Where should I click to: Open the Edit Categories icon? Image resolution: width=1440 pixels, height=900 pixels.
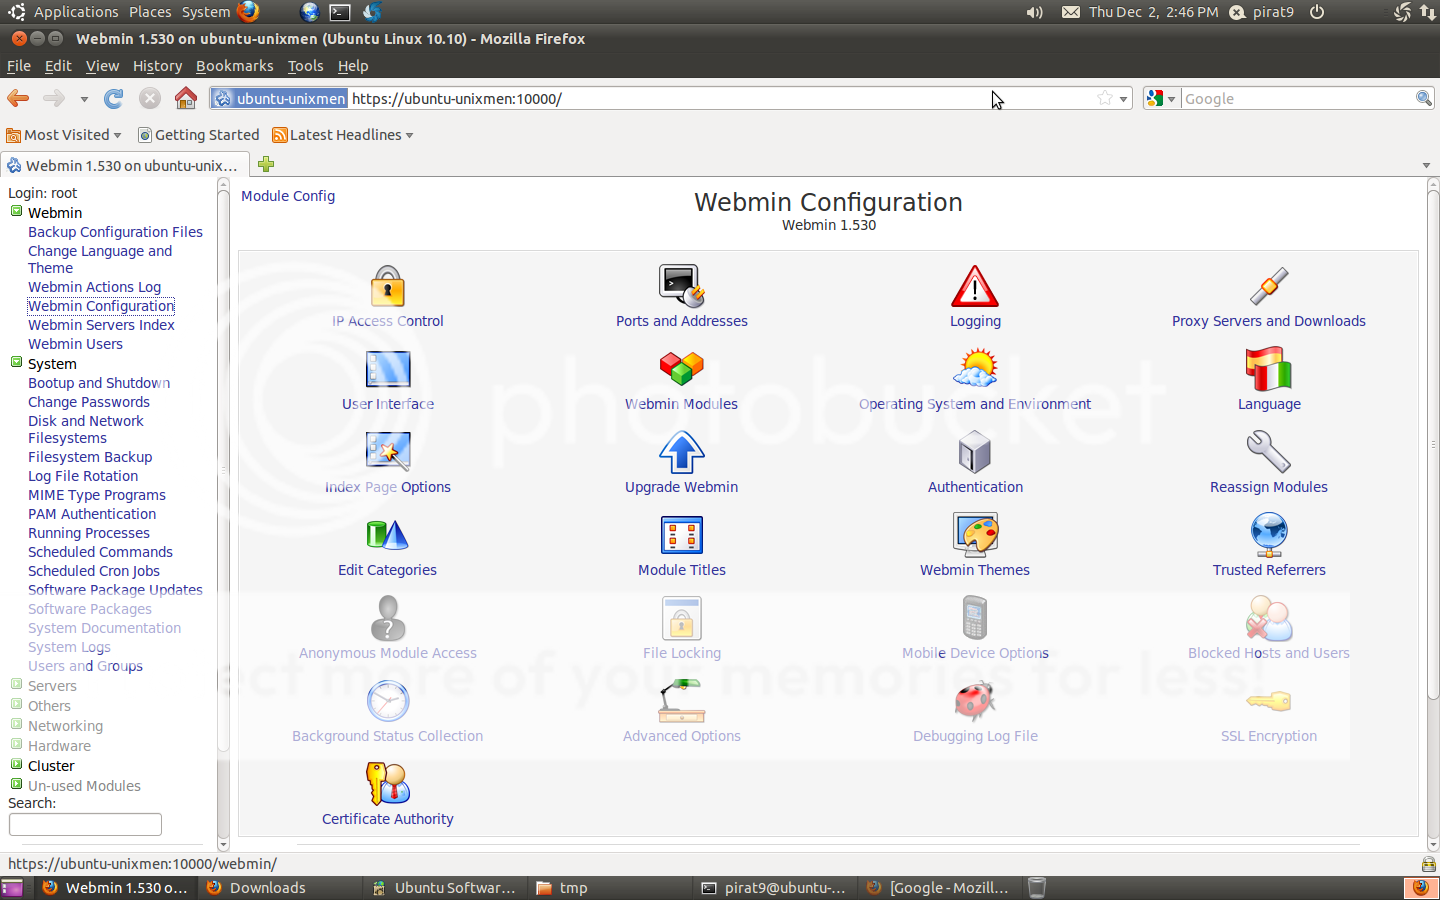coord(388,536)
